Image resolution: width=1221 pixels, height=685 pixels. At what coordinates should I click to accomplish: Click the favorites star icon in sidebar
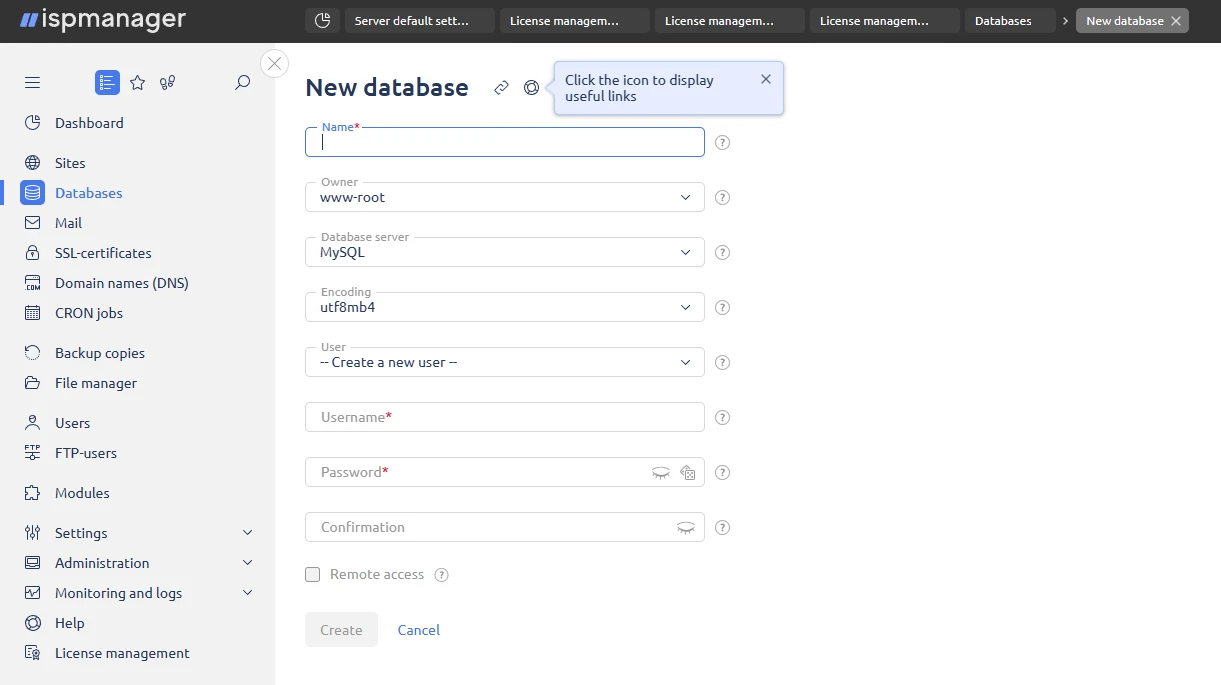point(137,82)
